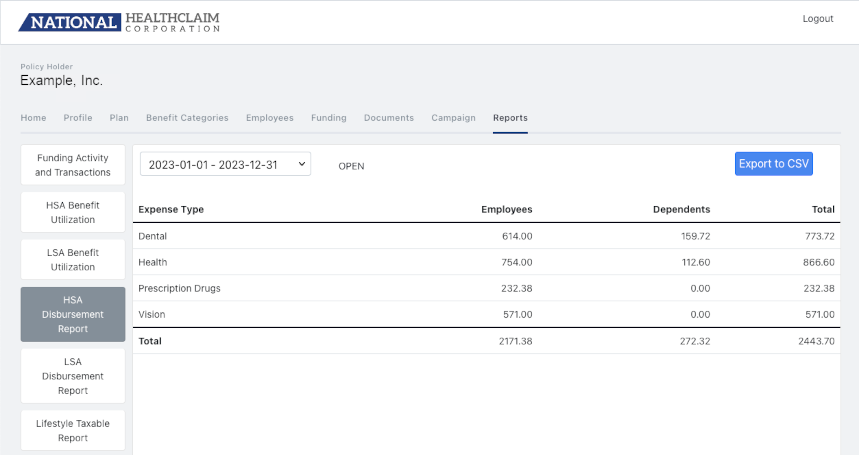Viewport: 859px width, 455px height.
Task: Expand the 2023-01-01 - 2023-12-31 date range dropdown
Action: (225, 164)
